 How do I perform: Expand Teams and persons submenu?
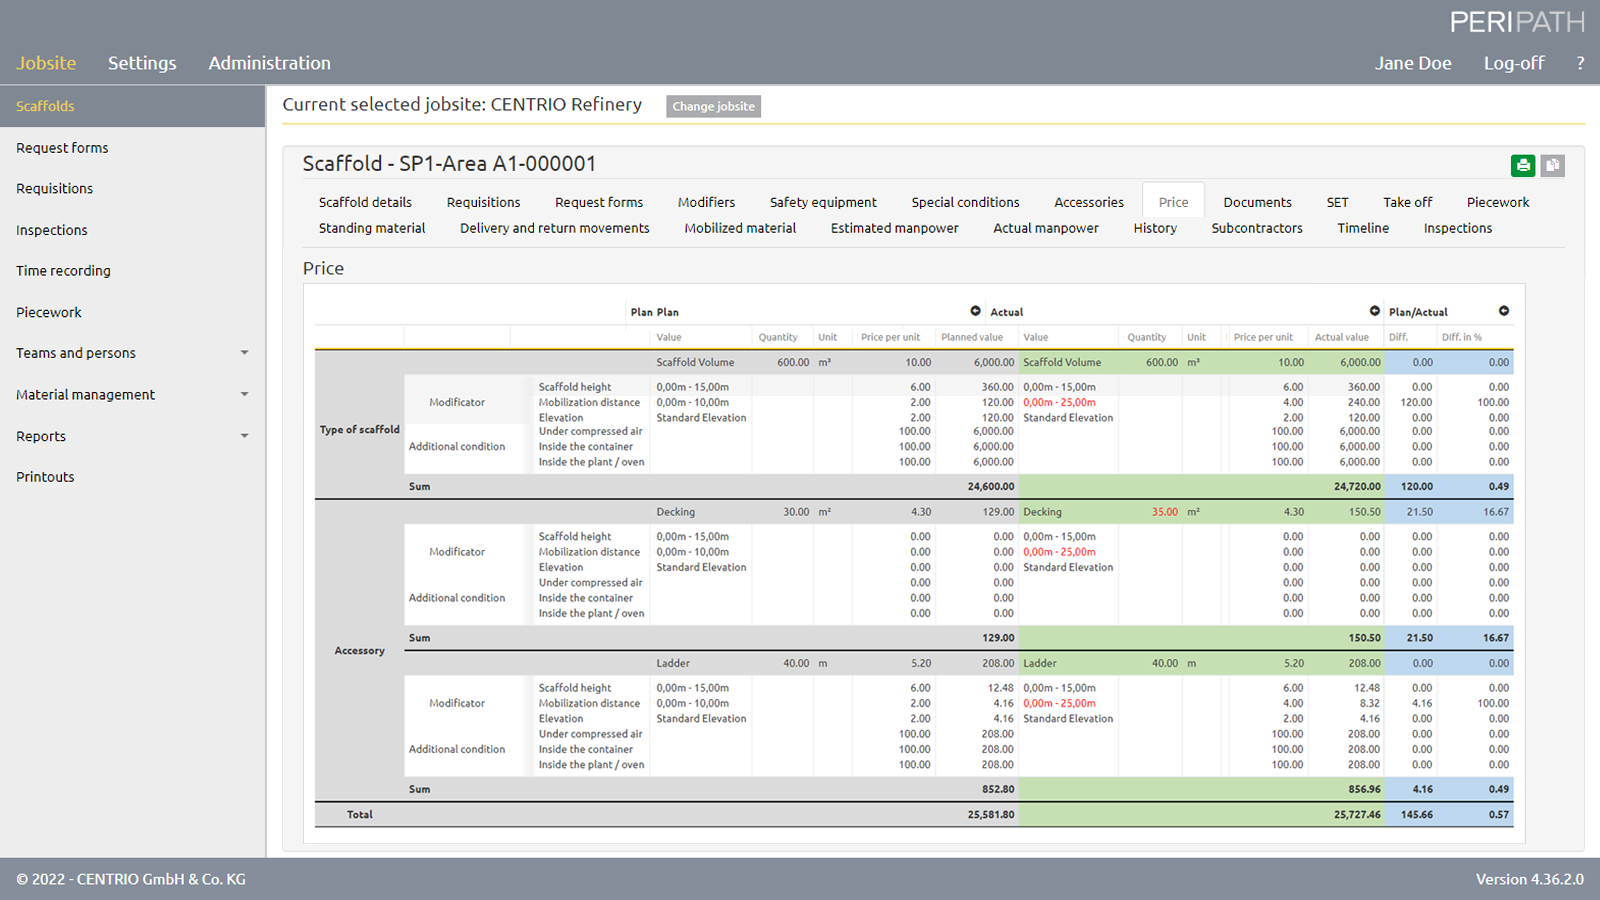coord(244,353)
